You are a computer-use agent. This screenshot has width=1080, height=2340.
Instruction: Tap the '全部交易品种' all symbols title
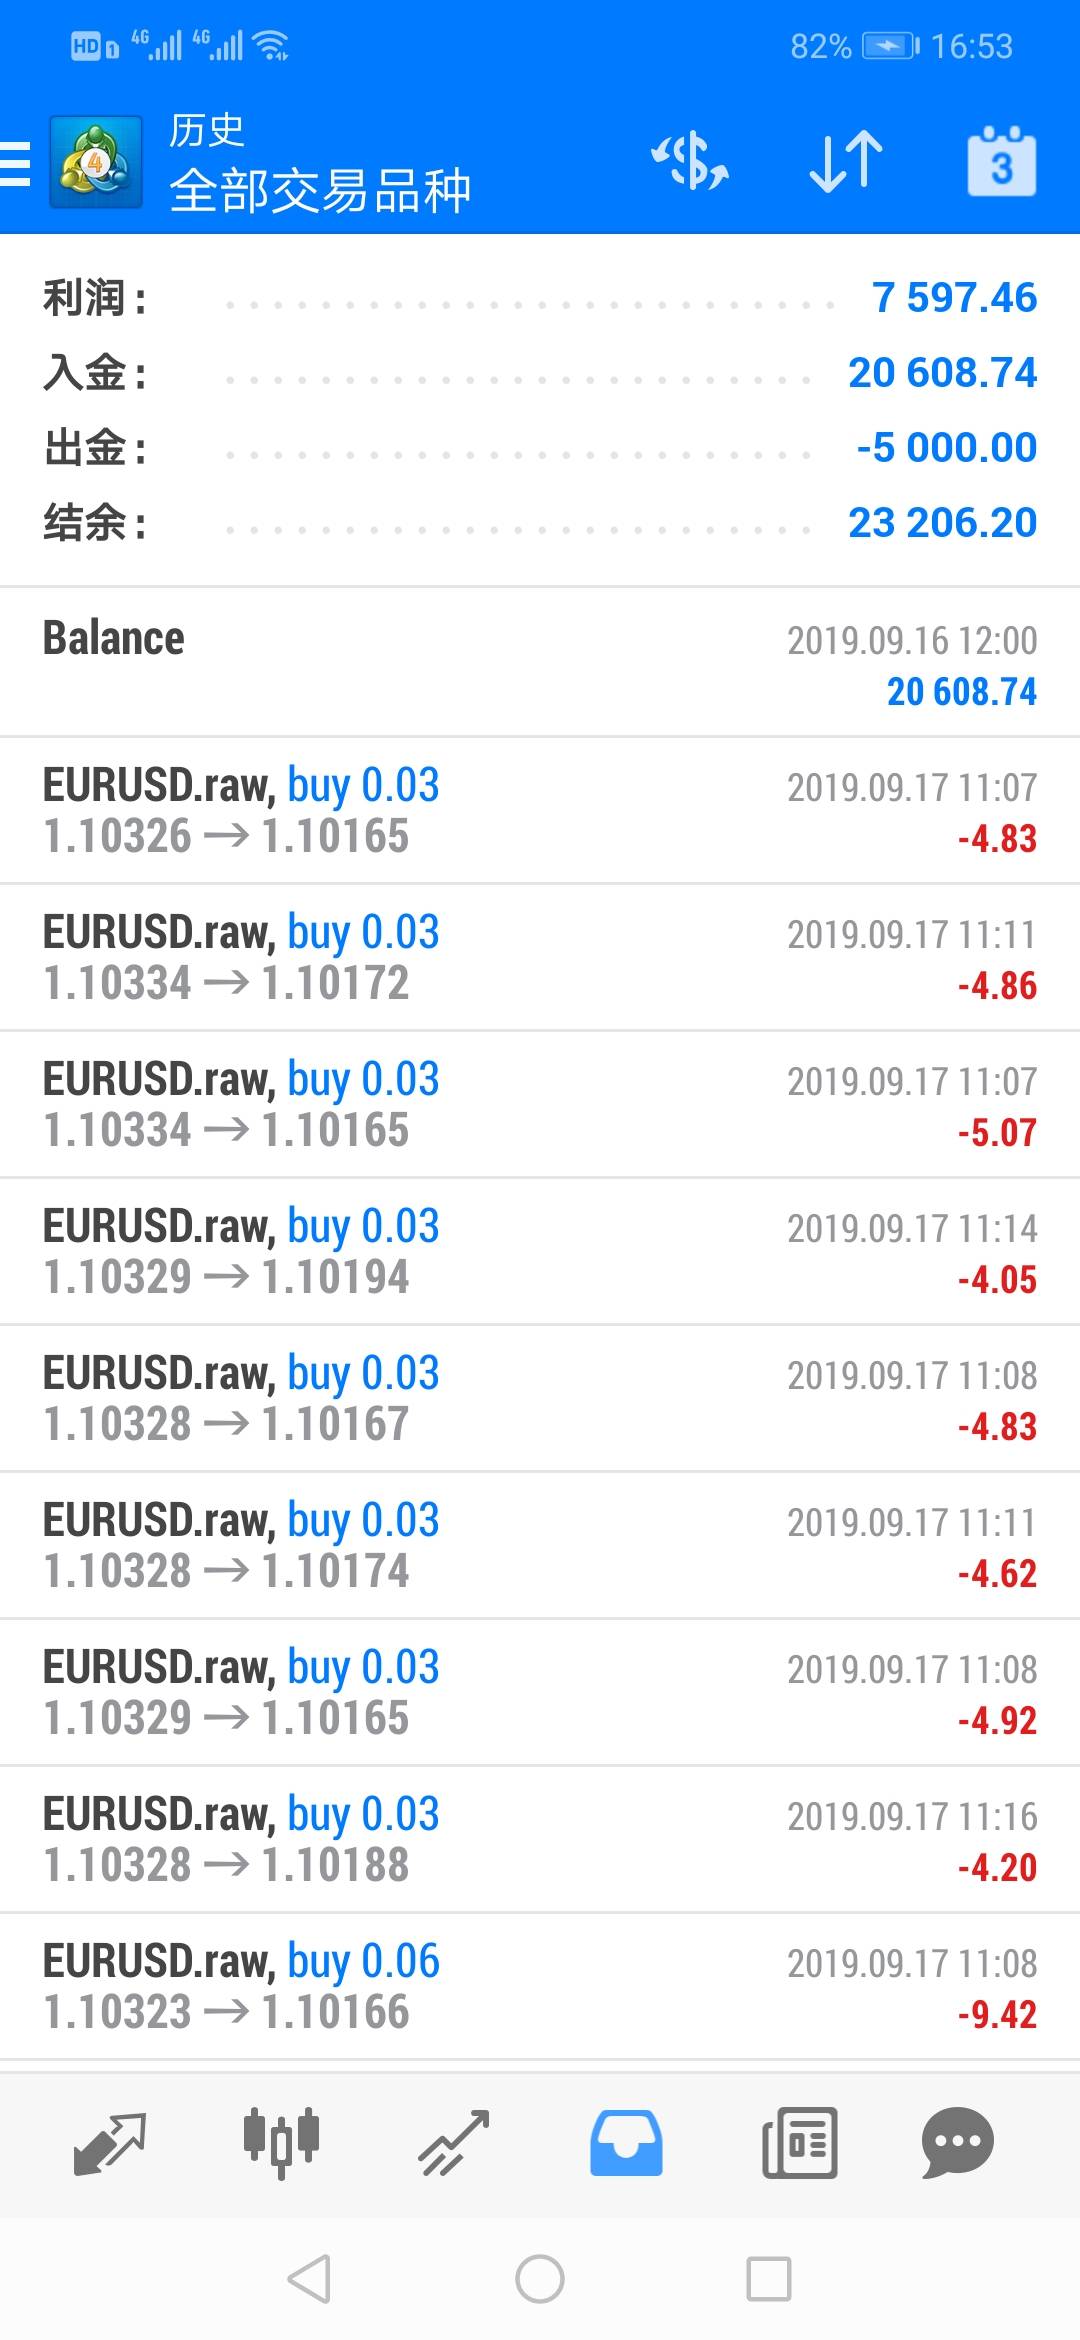320,190
